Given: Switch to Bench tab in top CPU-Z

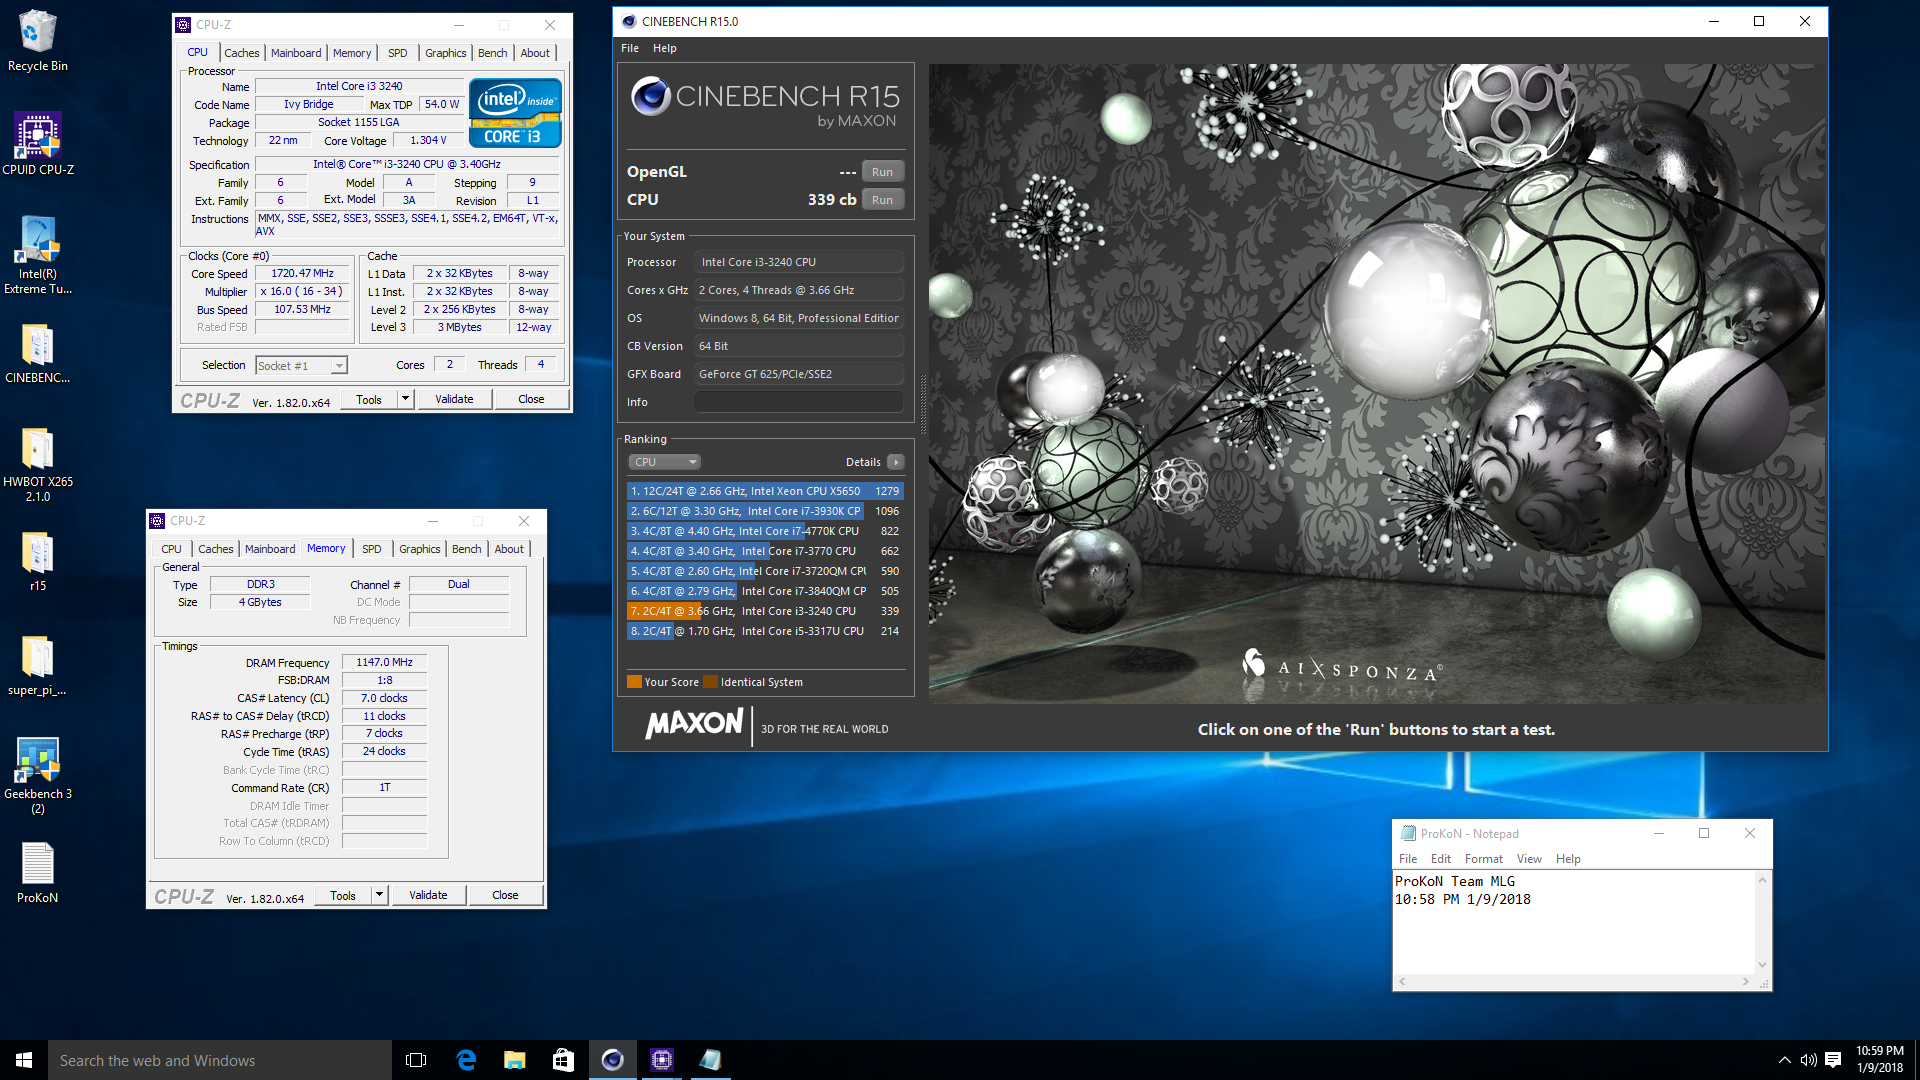Looking at the screenshot, I should click(x=493, y=53).
